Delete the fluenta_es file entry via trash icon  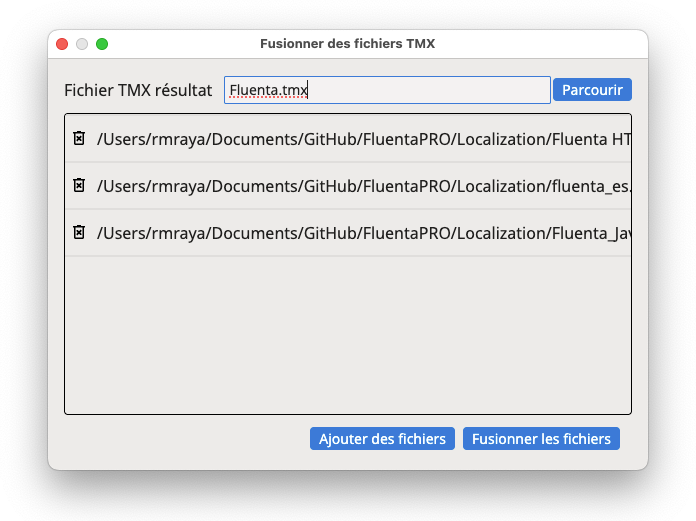coord(79,185)
